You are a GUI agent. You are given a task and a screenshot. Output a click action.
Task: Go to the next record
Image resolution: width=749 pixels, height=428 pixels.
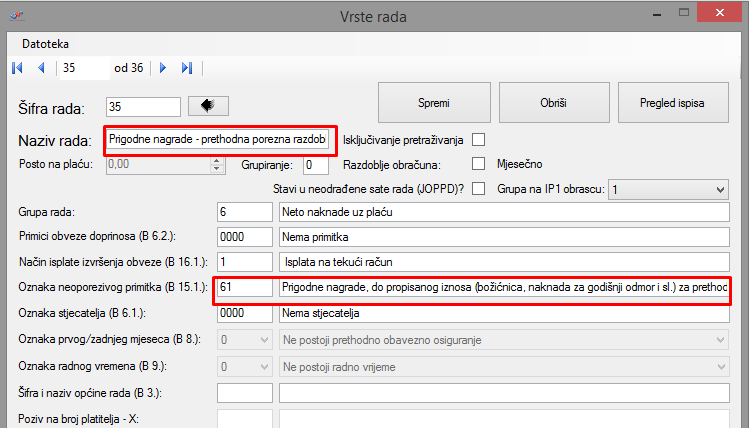coord(163,68)
